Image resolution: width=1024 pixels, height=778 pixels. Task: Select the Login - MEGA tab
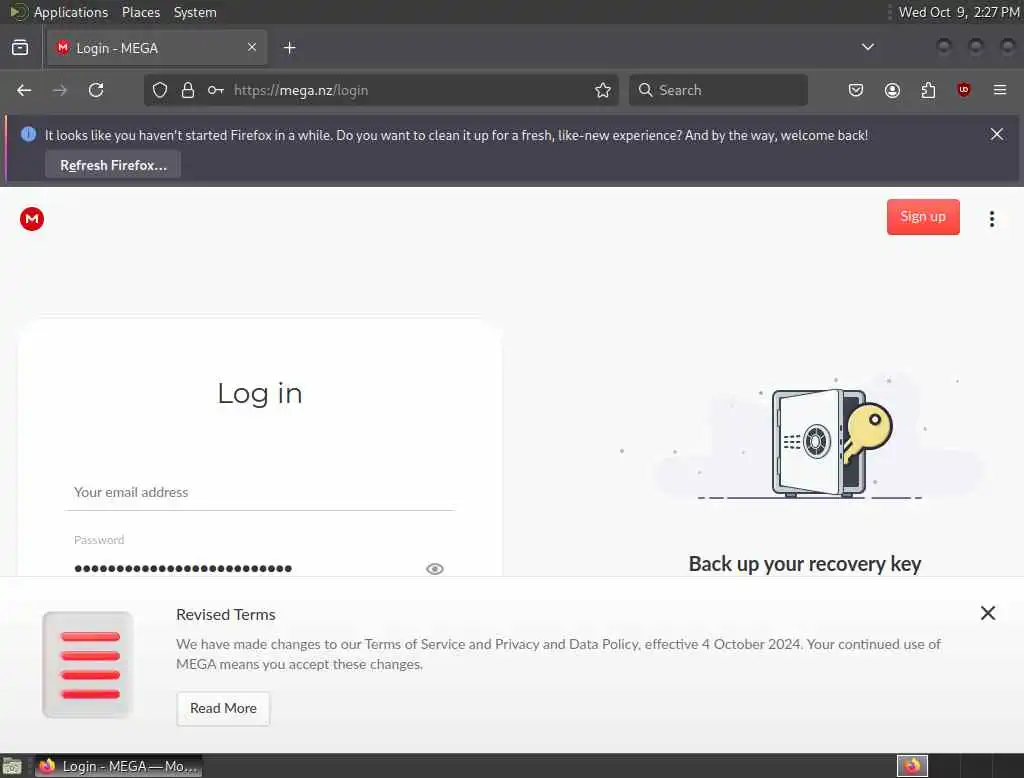[157, 48]
